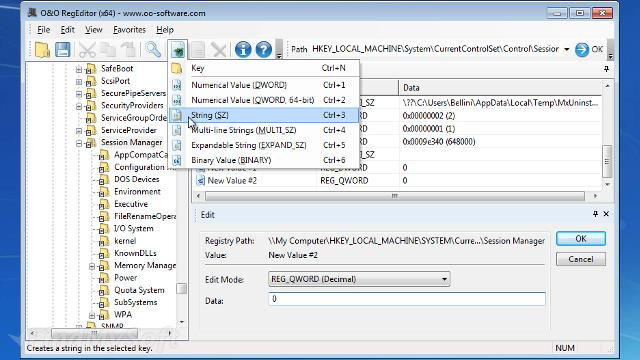This screenshot has width=640, height=360.
Task: Open the Path history dropdown arrow
Action: click(x=567, y=49)
